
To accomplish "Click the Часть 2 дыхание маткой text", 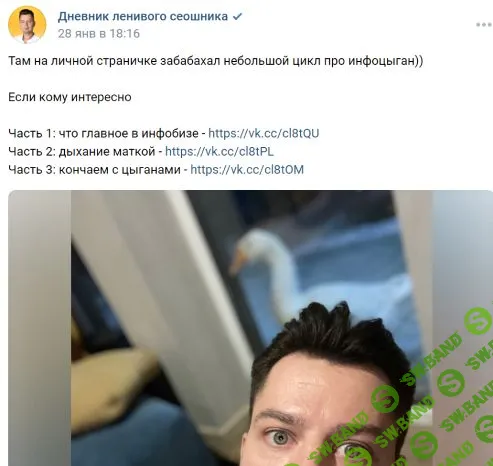I will [x=82, y=152].
